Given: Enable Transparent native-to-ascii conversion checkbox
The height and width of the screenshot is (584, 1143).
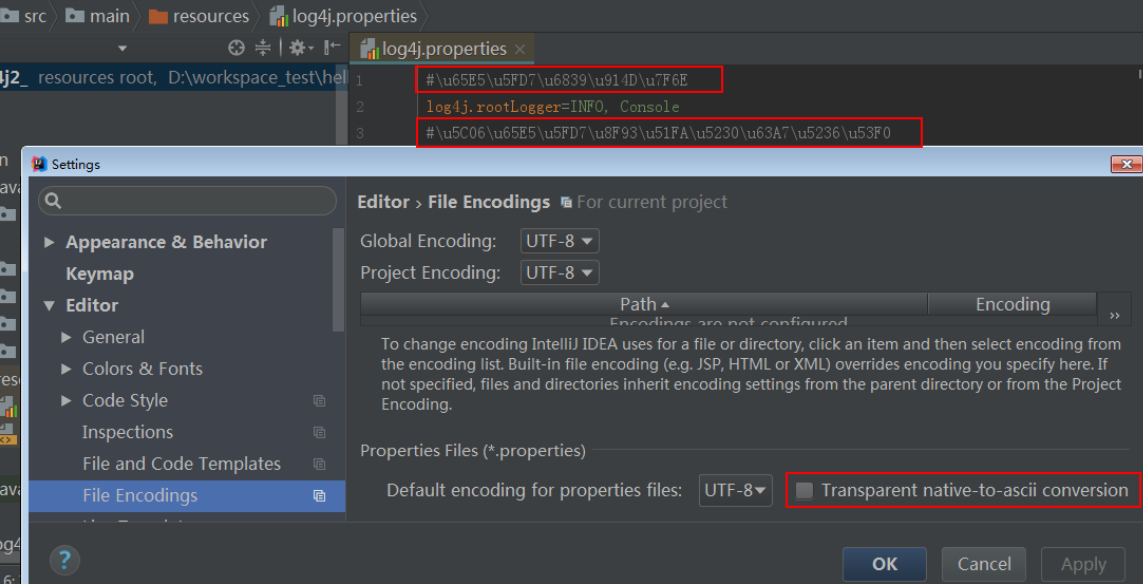Looking at the screenshot, I should point(805,491).
